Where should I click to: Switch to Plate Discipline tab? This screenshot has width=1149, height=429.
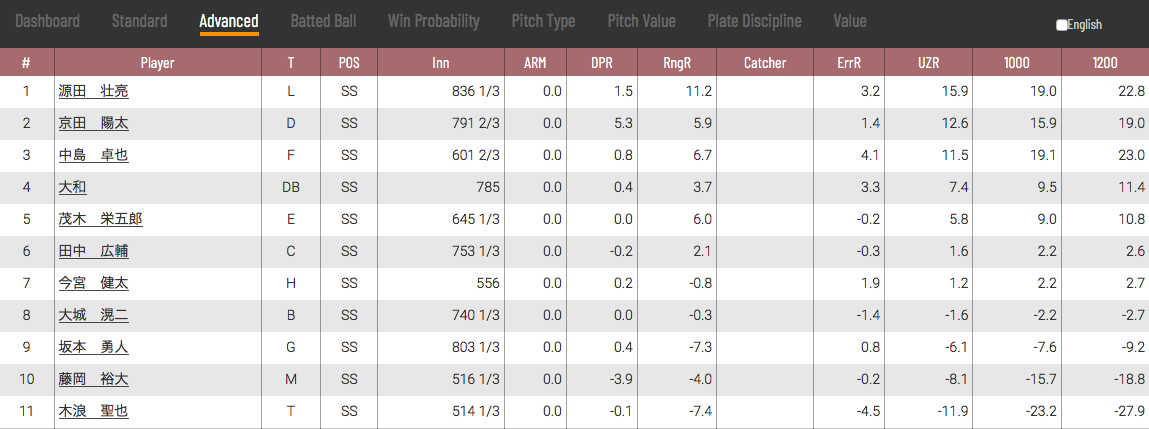point(755,21)
